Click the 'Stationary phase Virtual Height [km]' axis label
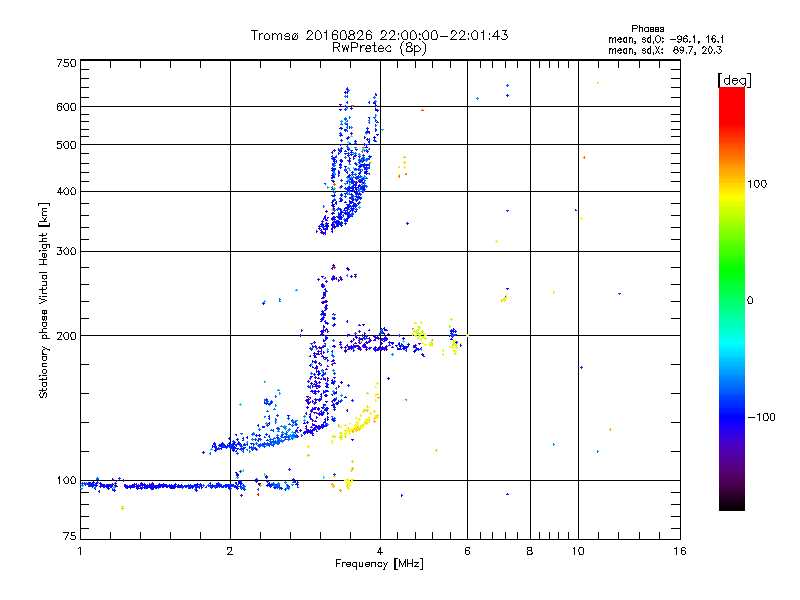This screenshot has height=600, width=800. click(44, 300)
